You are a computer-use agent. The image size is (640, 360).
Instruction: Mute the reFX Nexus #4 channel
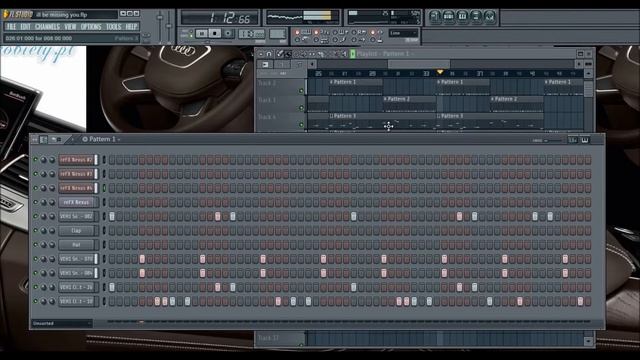click(x=36, y=188)
